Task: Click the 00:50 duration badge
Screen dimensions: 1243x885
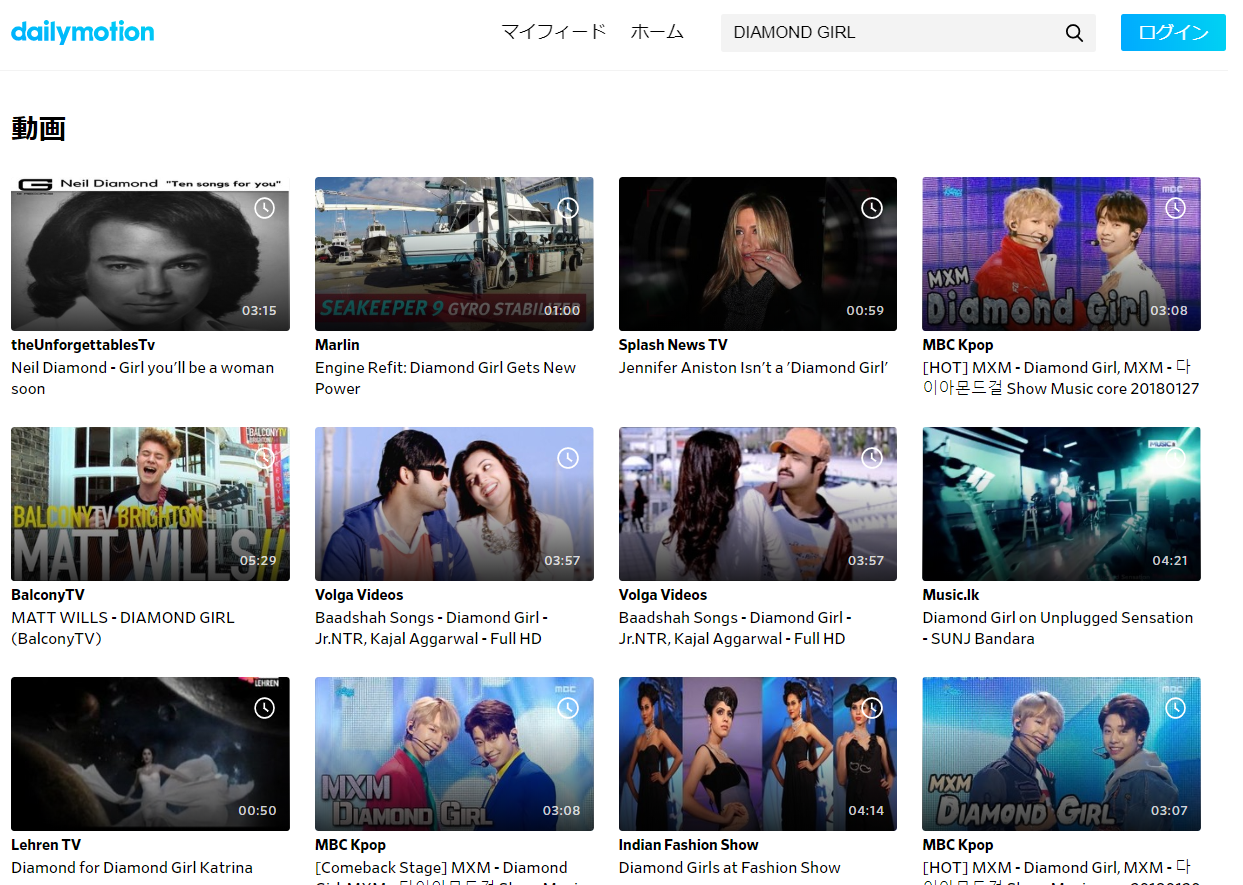Action: (257, 811)
